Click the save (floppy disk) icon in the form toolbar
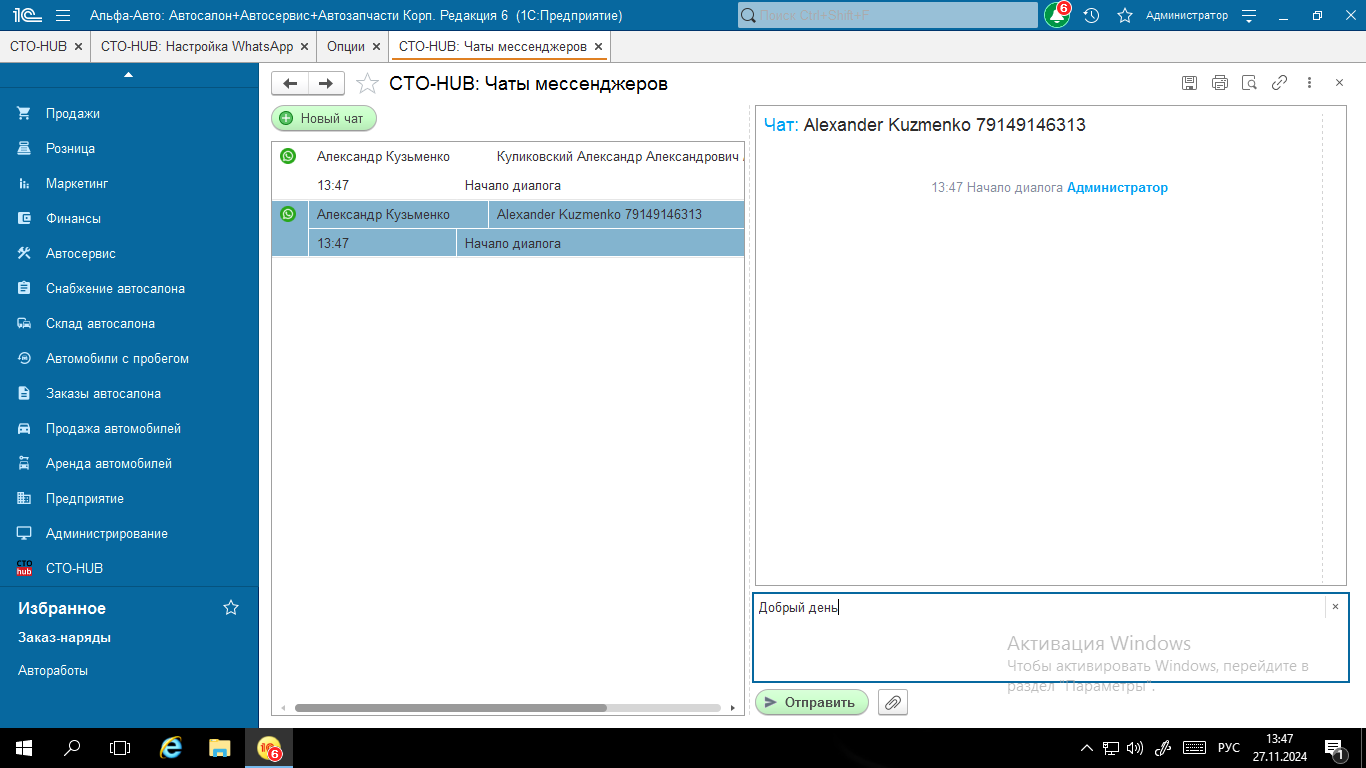The height and width of the screenshot is (768, 1366). point(1189,84)
